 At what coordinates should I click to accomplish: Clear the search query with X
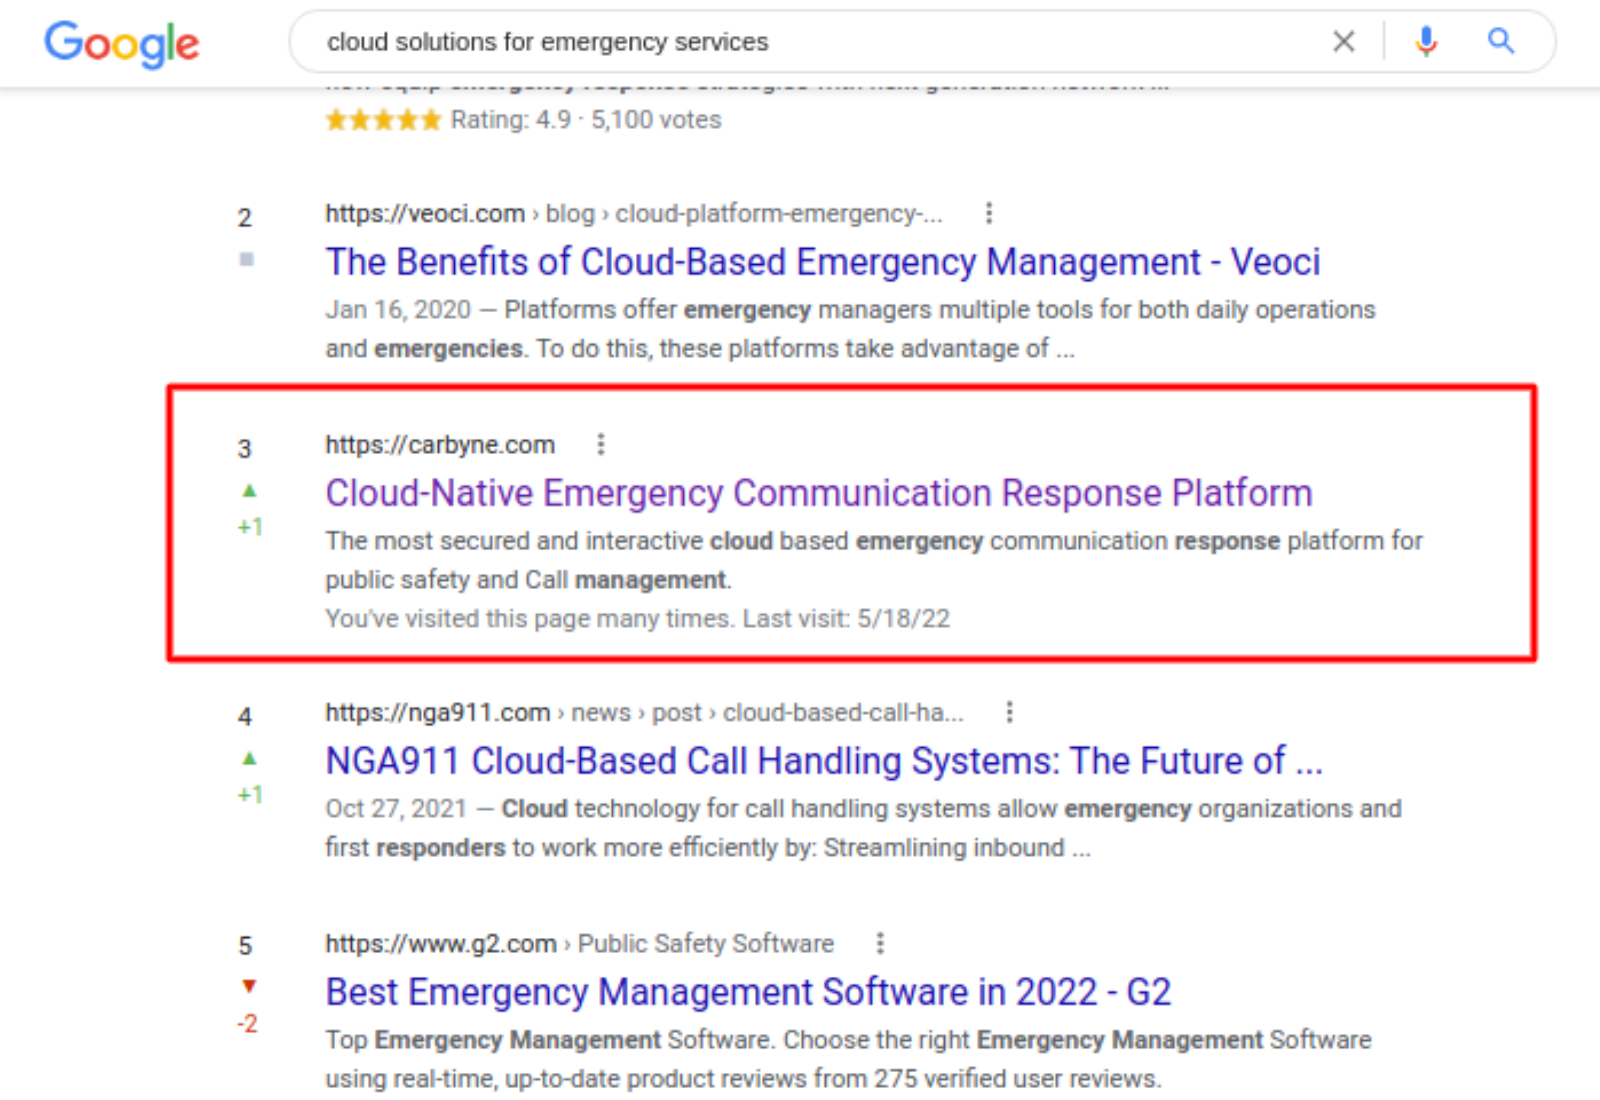pyautogui.click(x=1343, y=42)
